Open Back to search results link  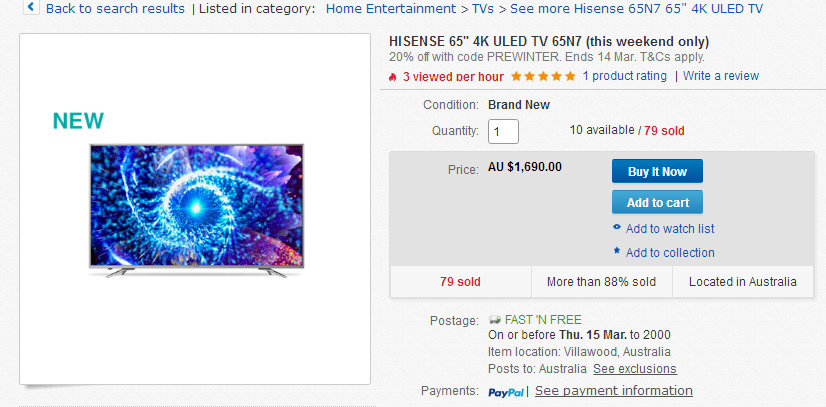pyautogui.click(x=115, y=8)
